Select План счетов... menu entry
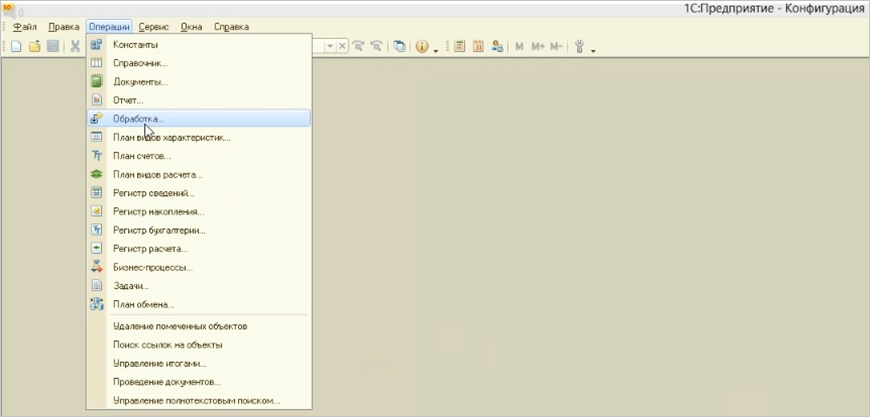Screen dimensions: 870x417 (199, 156)
